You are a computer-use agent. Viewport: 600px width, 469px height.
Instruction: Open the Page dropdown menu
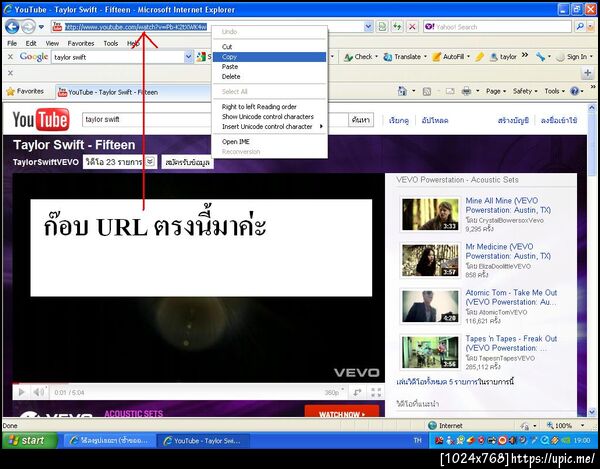tap(496, 91)
